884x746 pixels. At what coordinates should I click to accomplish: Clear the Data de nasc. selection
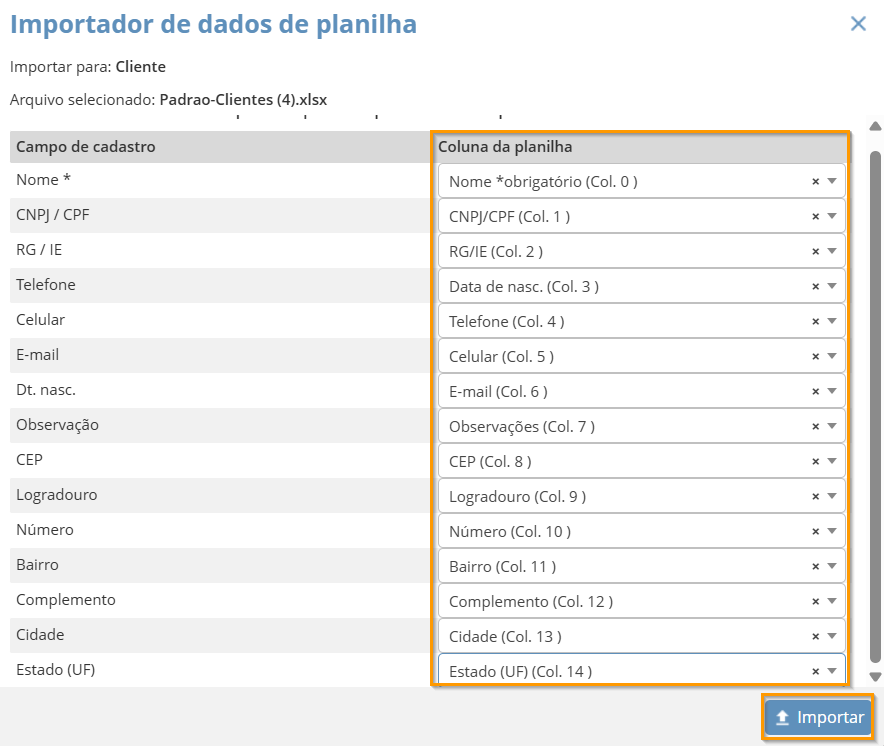tap(815, 287)
